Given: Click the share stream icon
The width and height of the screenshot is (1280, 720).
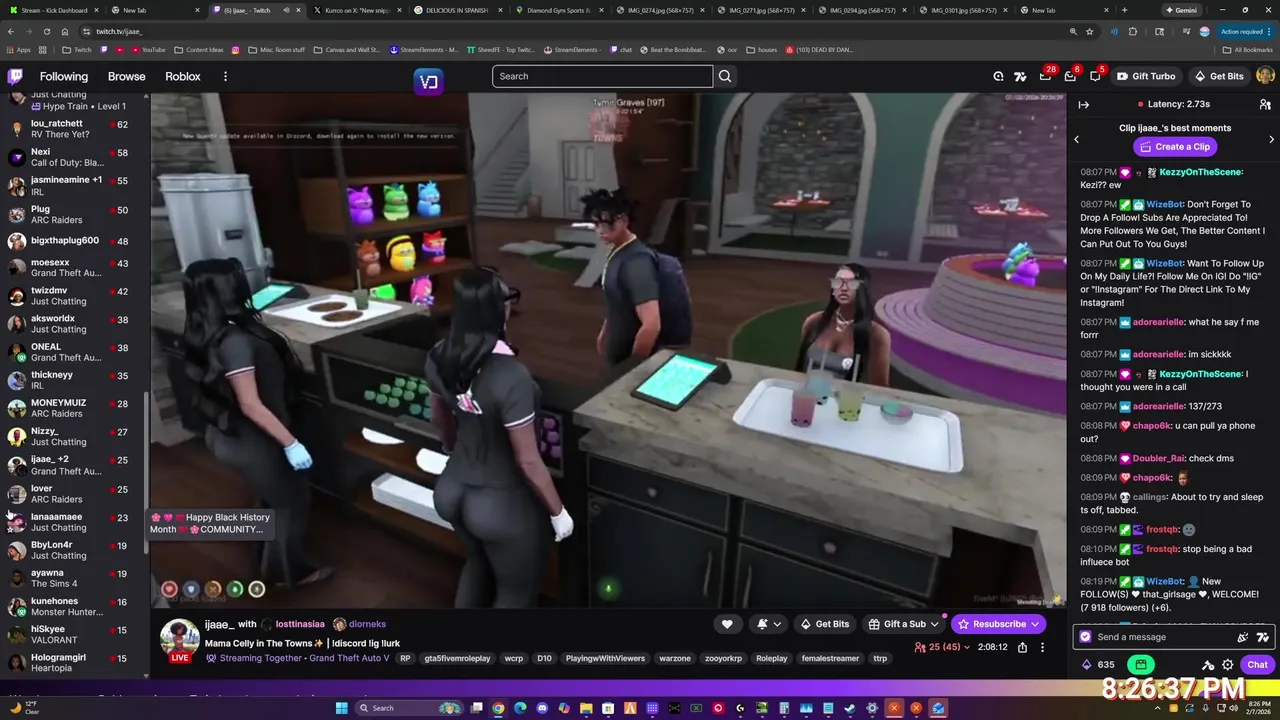Looking at the screenshot, I should coord(1022,647).
